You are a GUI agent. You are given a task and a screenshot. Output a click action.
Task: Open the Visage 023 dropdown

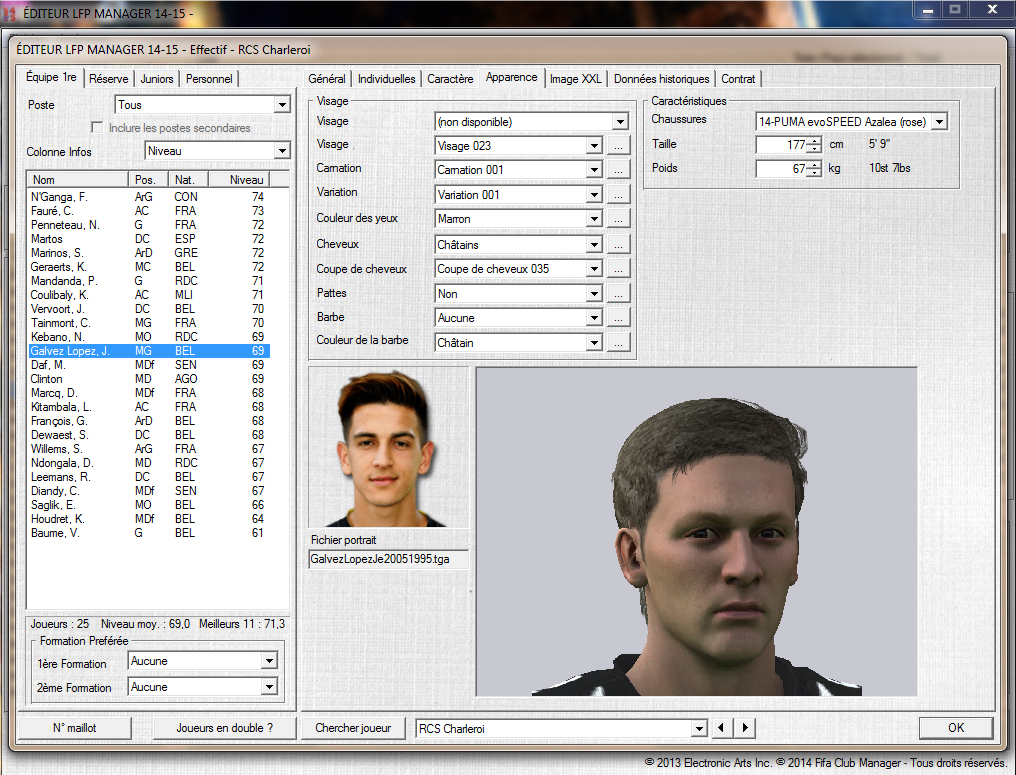click(x=594, y=146)
